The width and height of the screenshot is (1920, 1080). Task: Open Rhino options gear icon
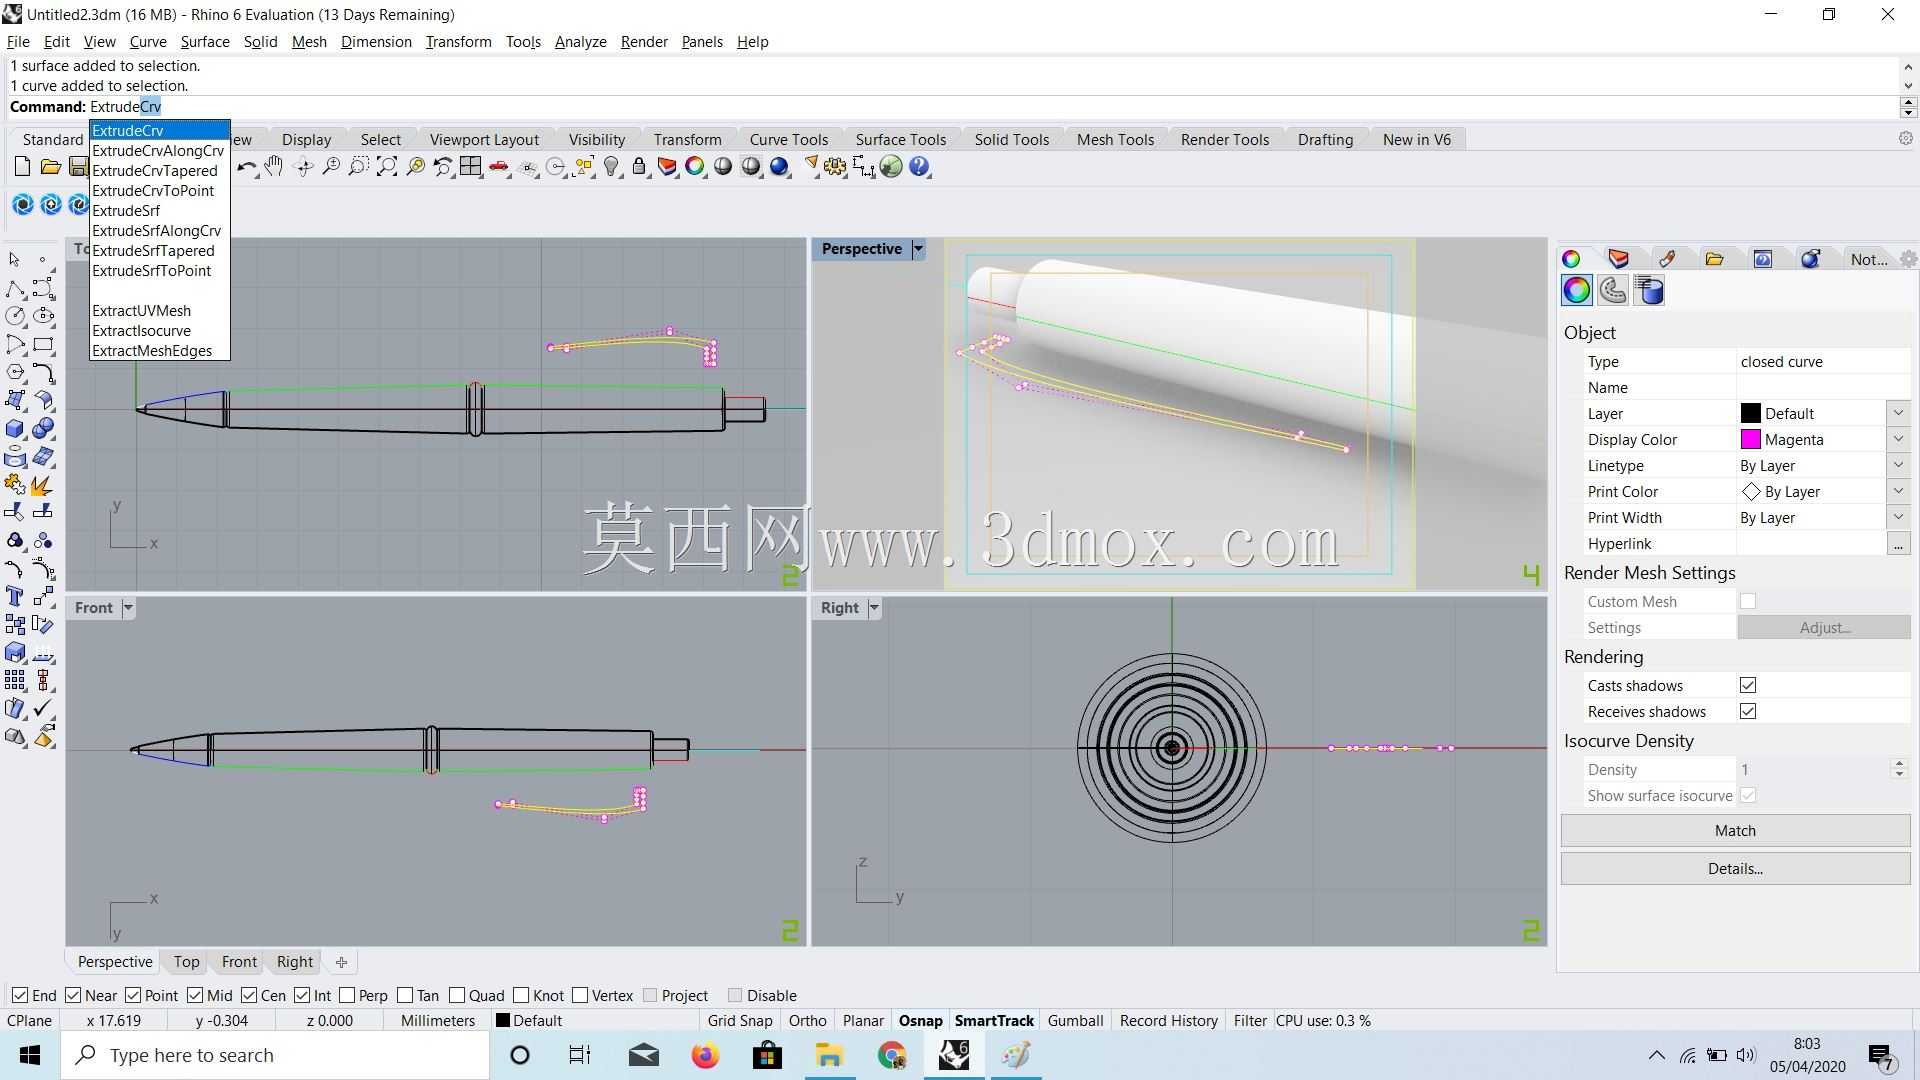(835, 167)
